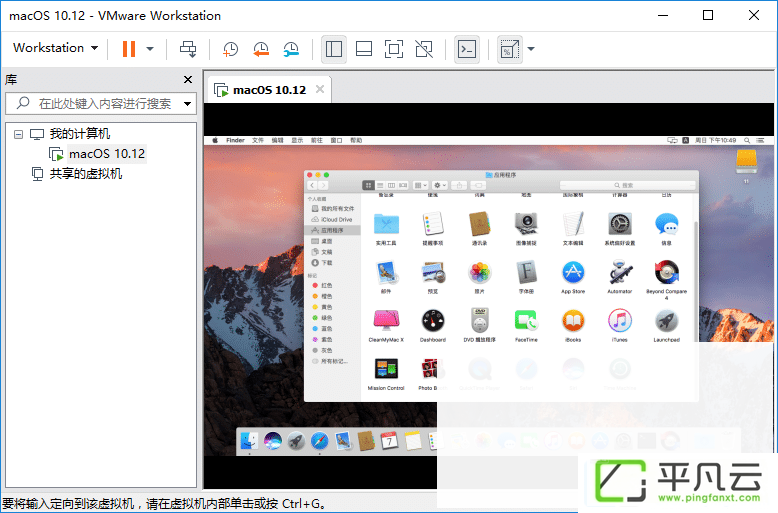
Task: Open the 编辑 menu in the macOS menu bar
Action: pyautogui.click(x=277, y=140)
